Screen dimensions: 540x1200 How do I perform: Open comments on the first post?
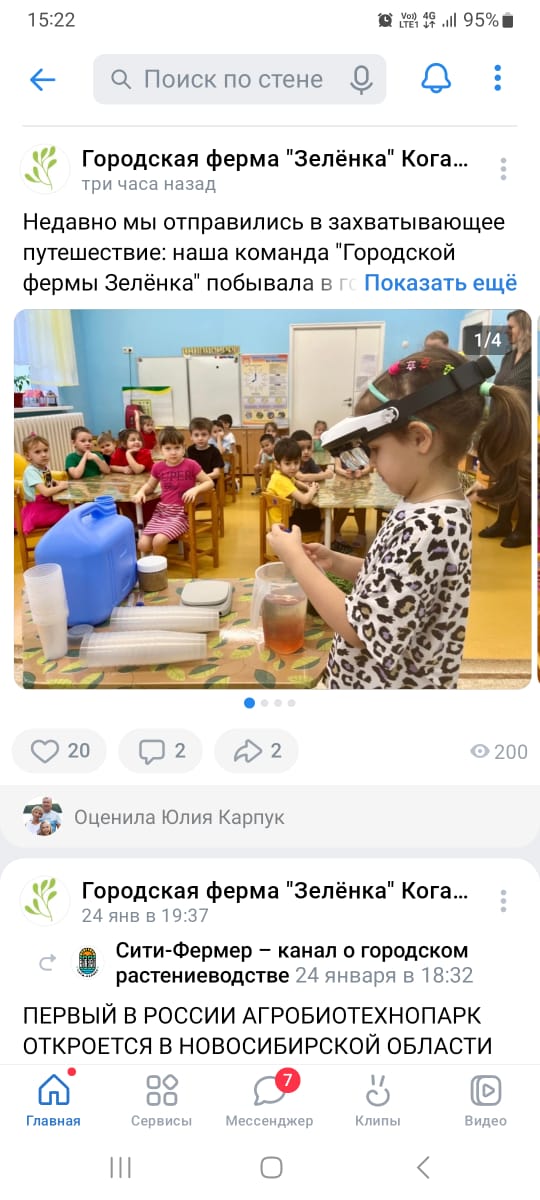pyautogui.click(x=160, y=751)
